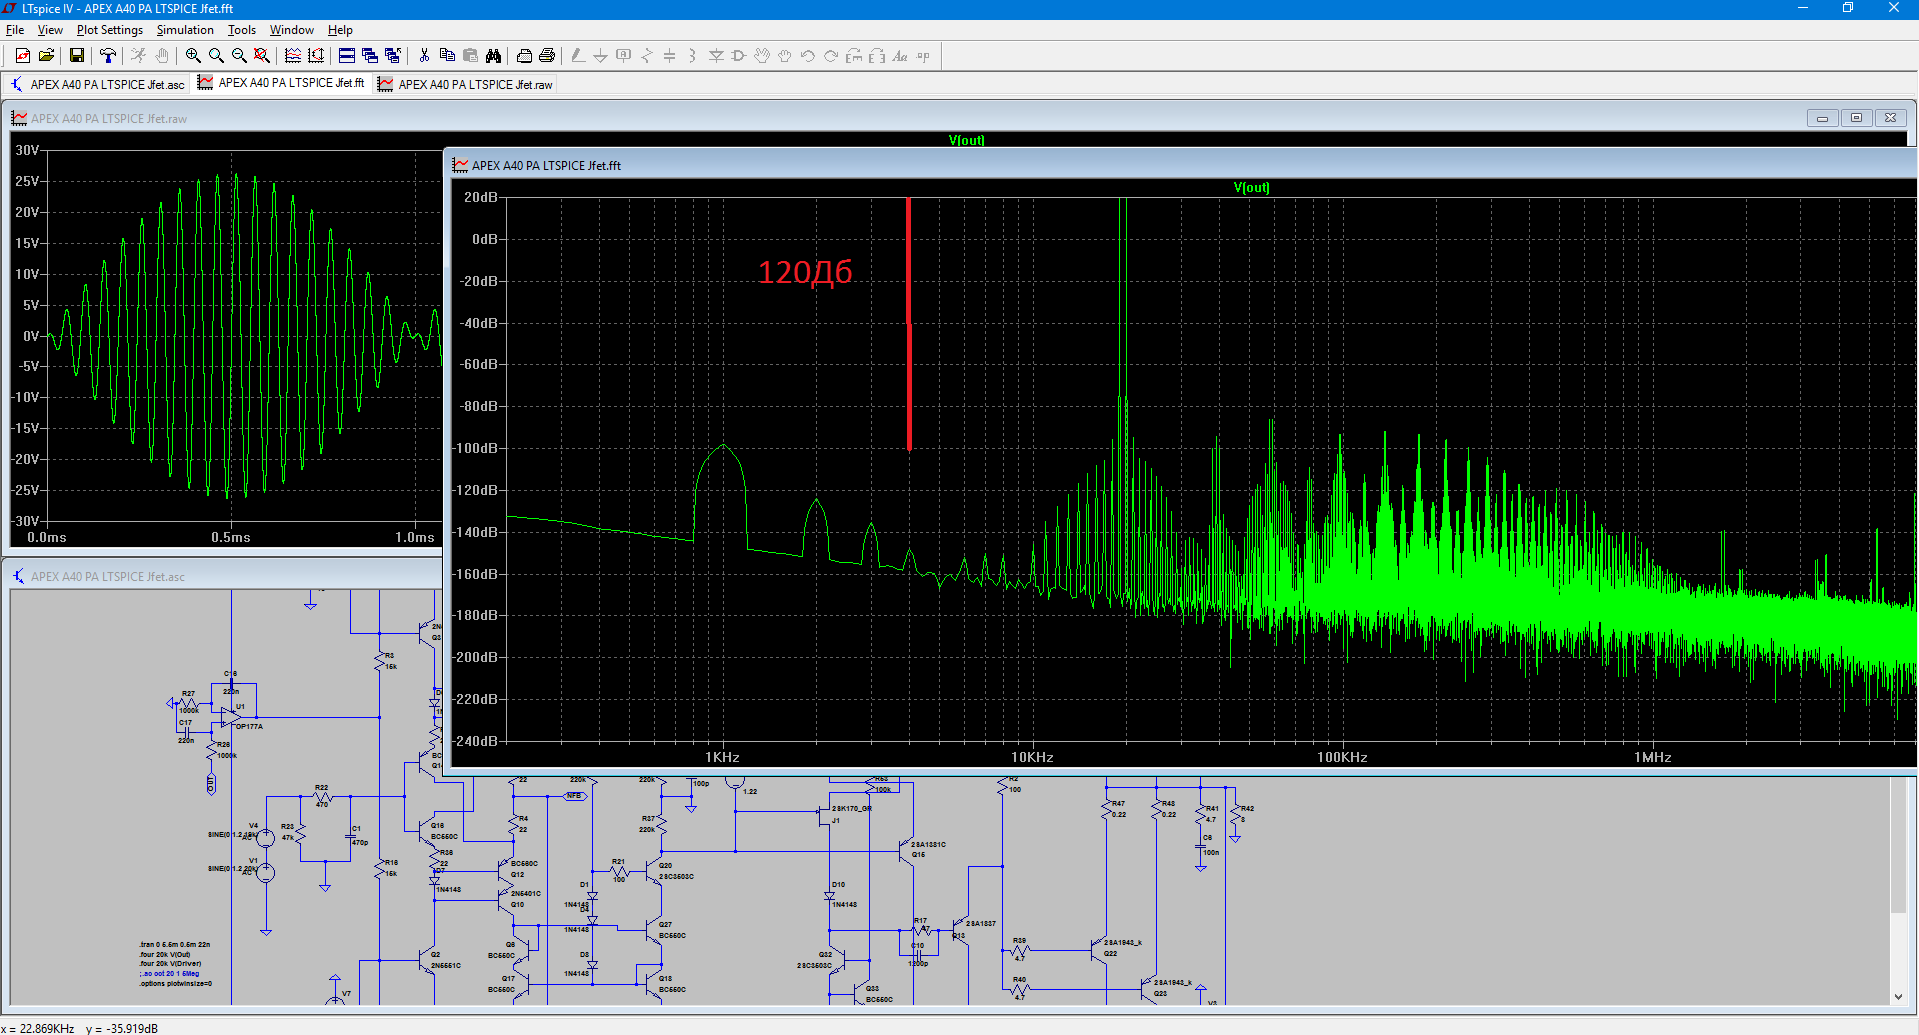Click the Autorange toolbar icon
1919x1035 pixels.
pyautogui.click(x=316, y=56)
